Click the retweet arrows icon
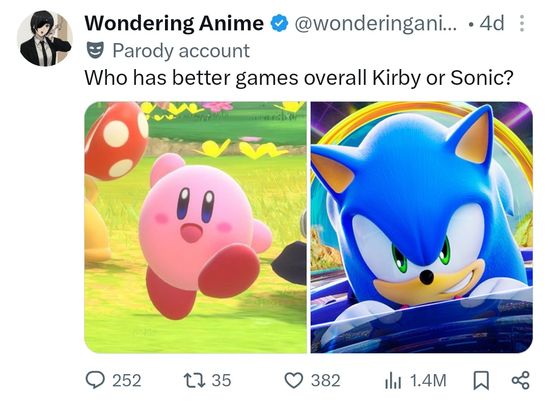550x405 pixels. 194,380
